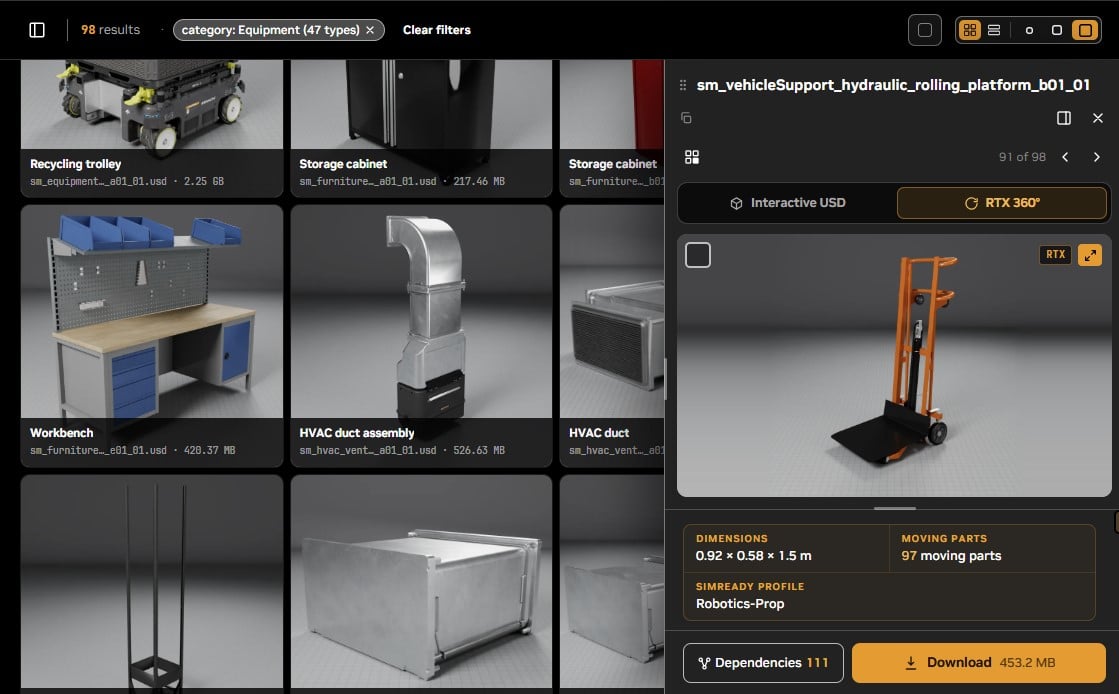Click the Workbench filename sm_furniture…_e01_01.usd

(x=98, y=451)
